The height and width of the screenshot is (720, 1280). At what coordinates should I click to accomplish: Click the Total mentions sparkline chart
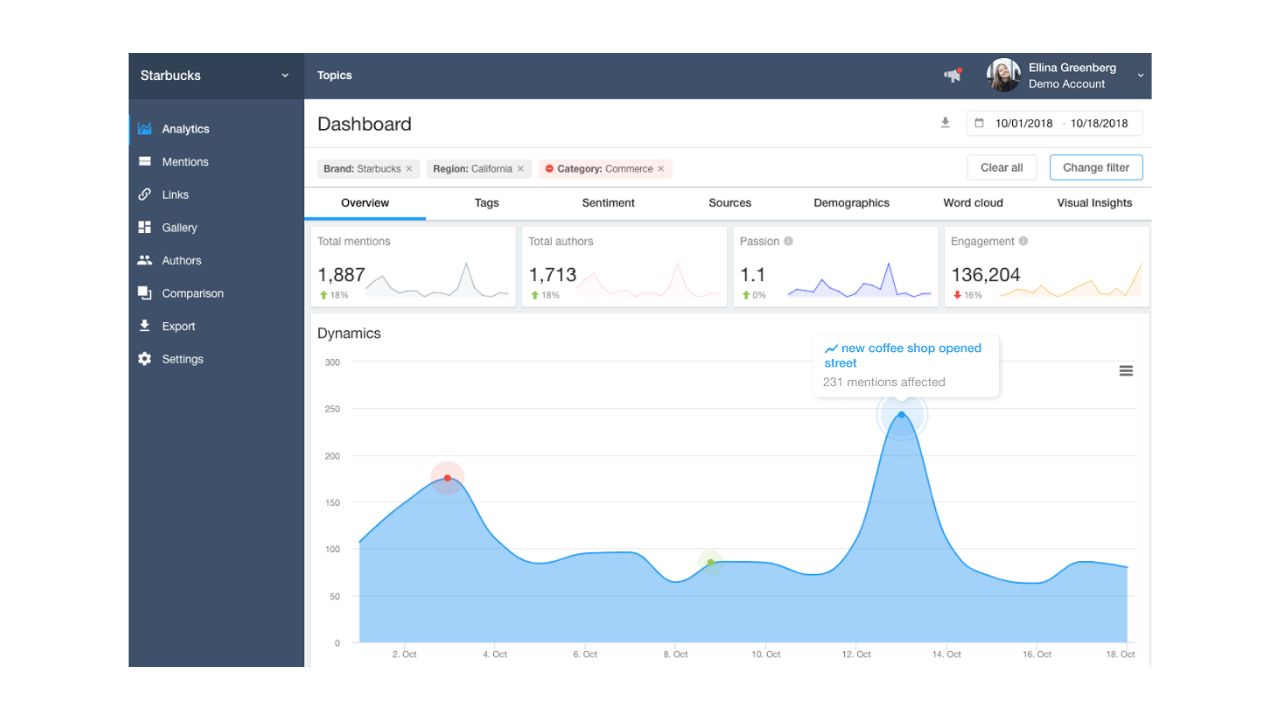point(437,280)
